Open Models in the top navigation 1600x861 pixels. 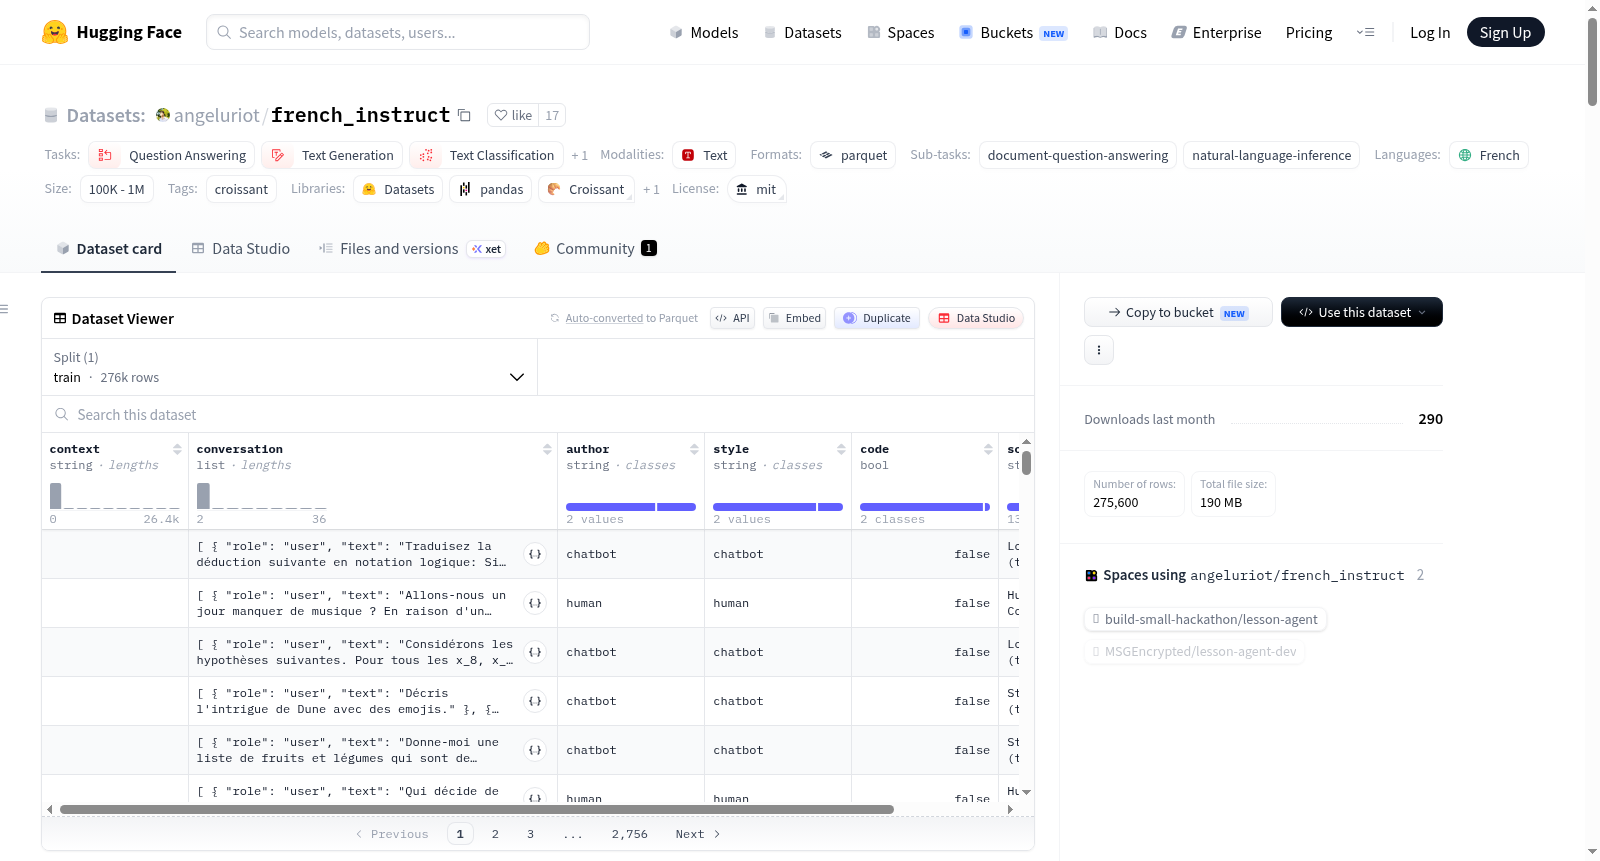pos(704,32)
